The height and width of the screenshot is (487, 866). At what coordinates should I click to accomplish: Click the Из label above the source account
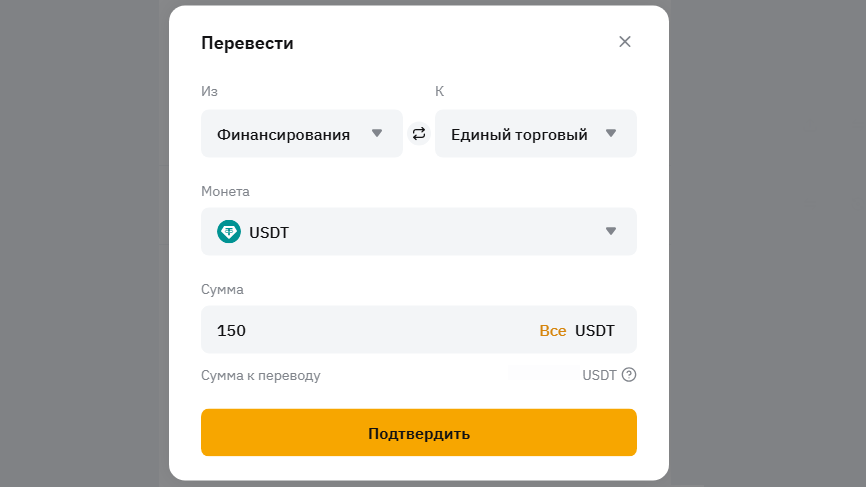click(209, 91)
